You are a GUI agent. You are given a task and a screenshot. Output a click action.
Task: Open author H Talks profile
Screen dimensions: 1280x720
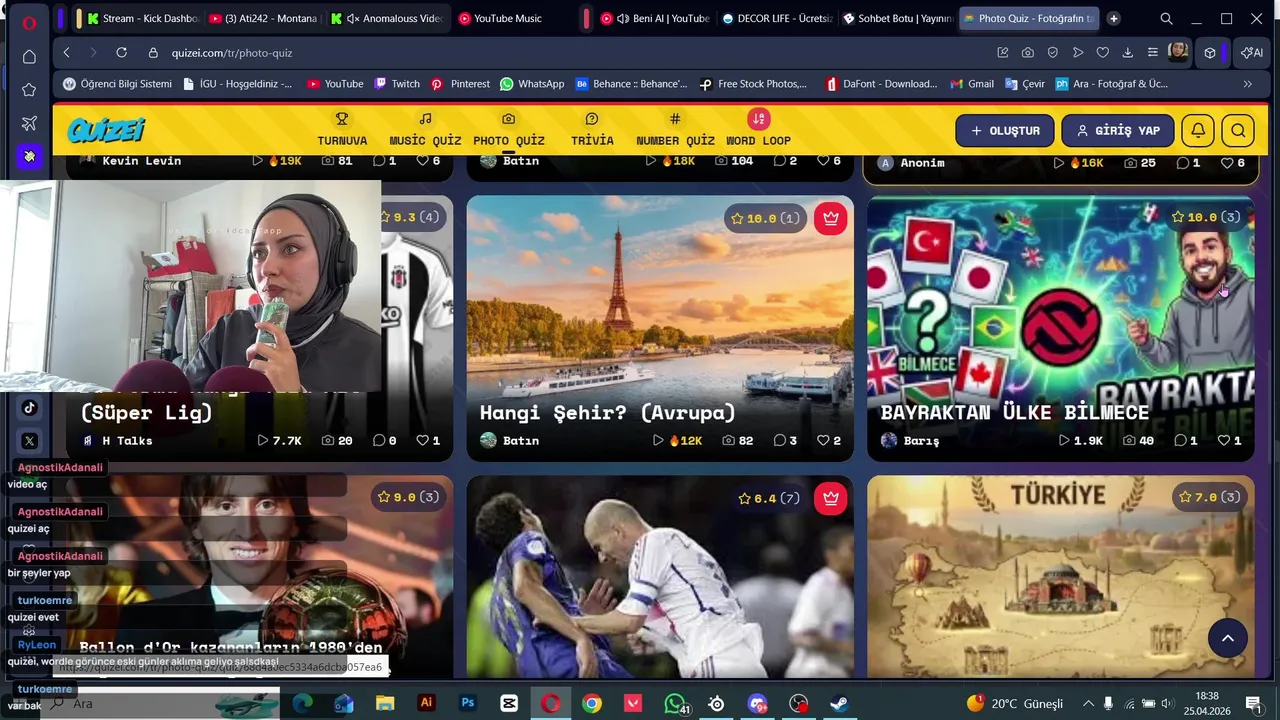click(116, 440)
